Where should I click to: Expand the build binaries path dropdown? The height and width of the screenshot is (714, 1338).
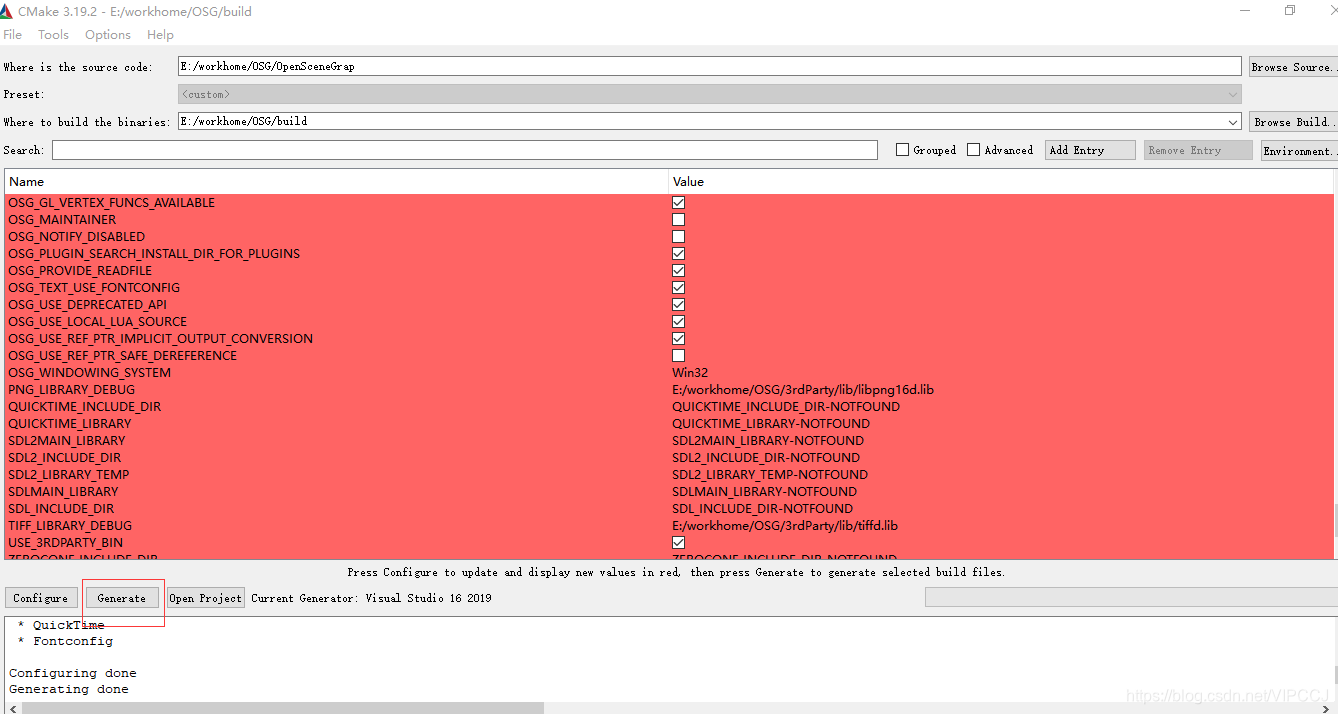click(1233, 122)
